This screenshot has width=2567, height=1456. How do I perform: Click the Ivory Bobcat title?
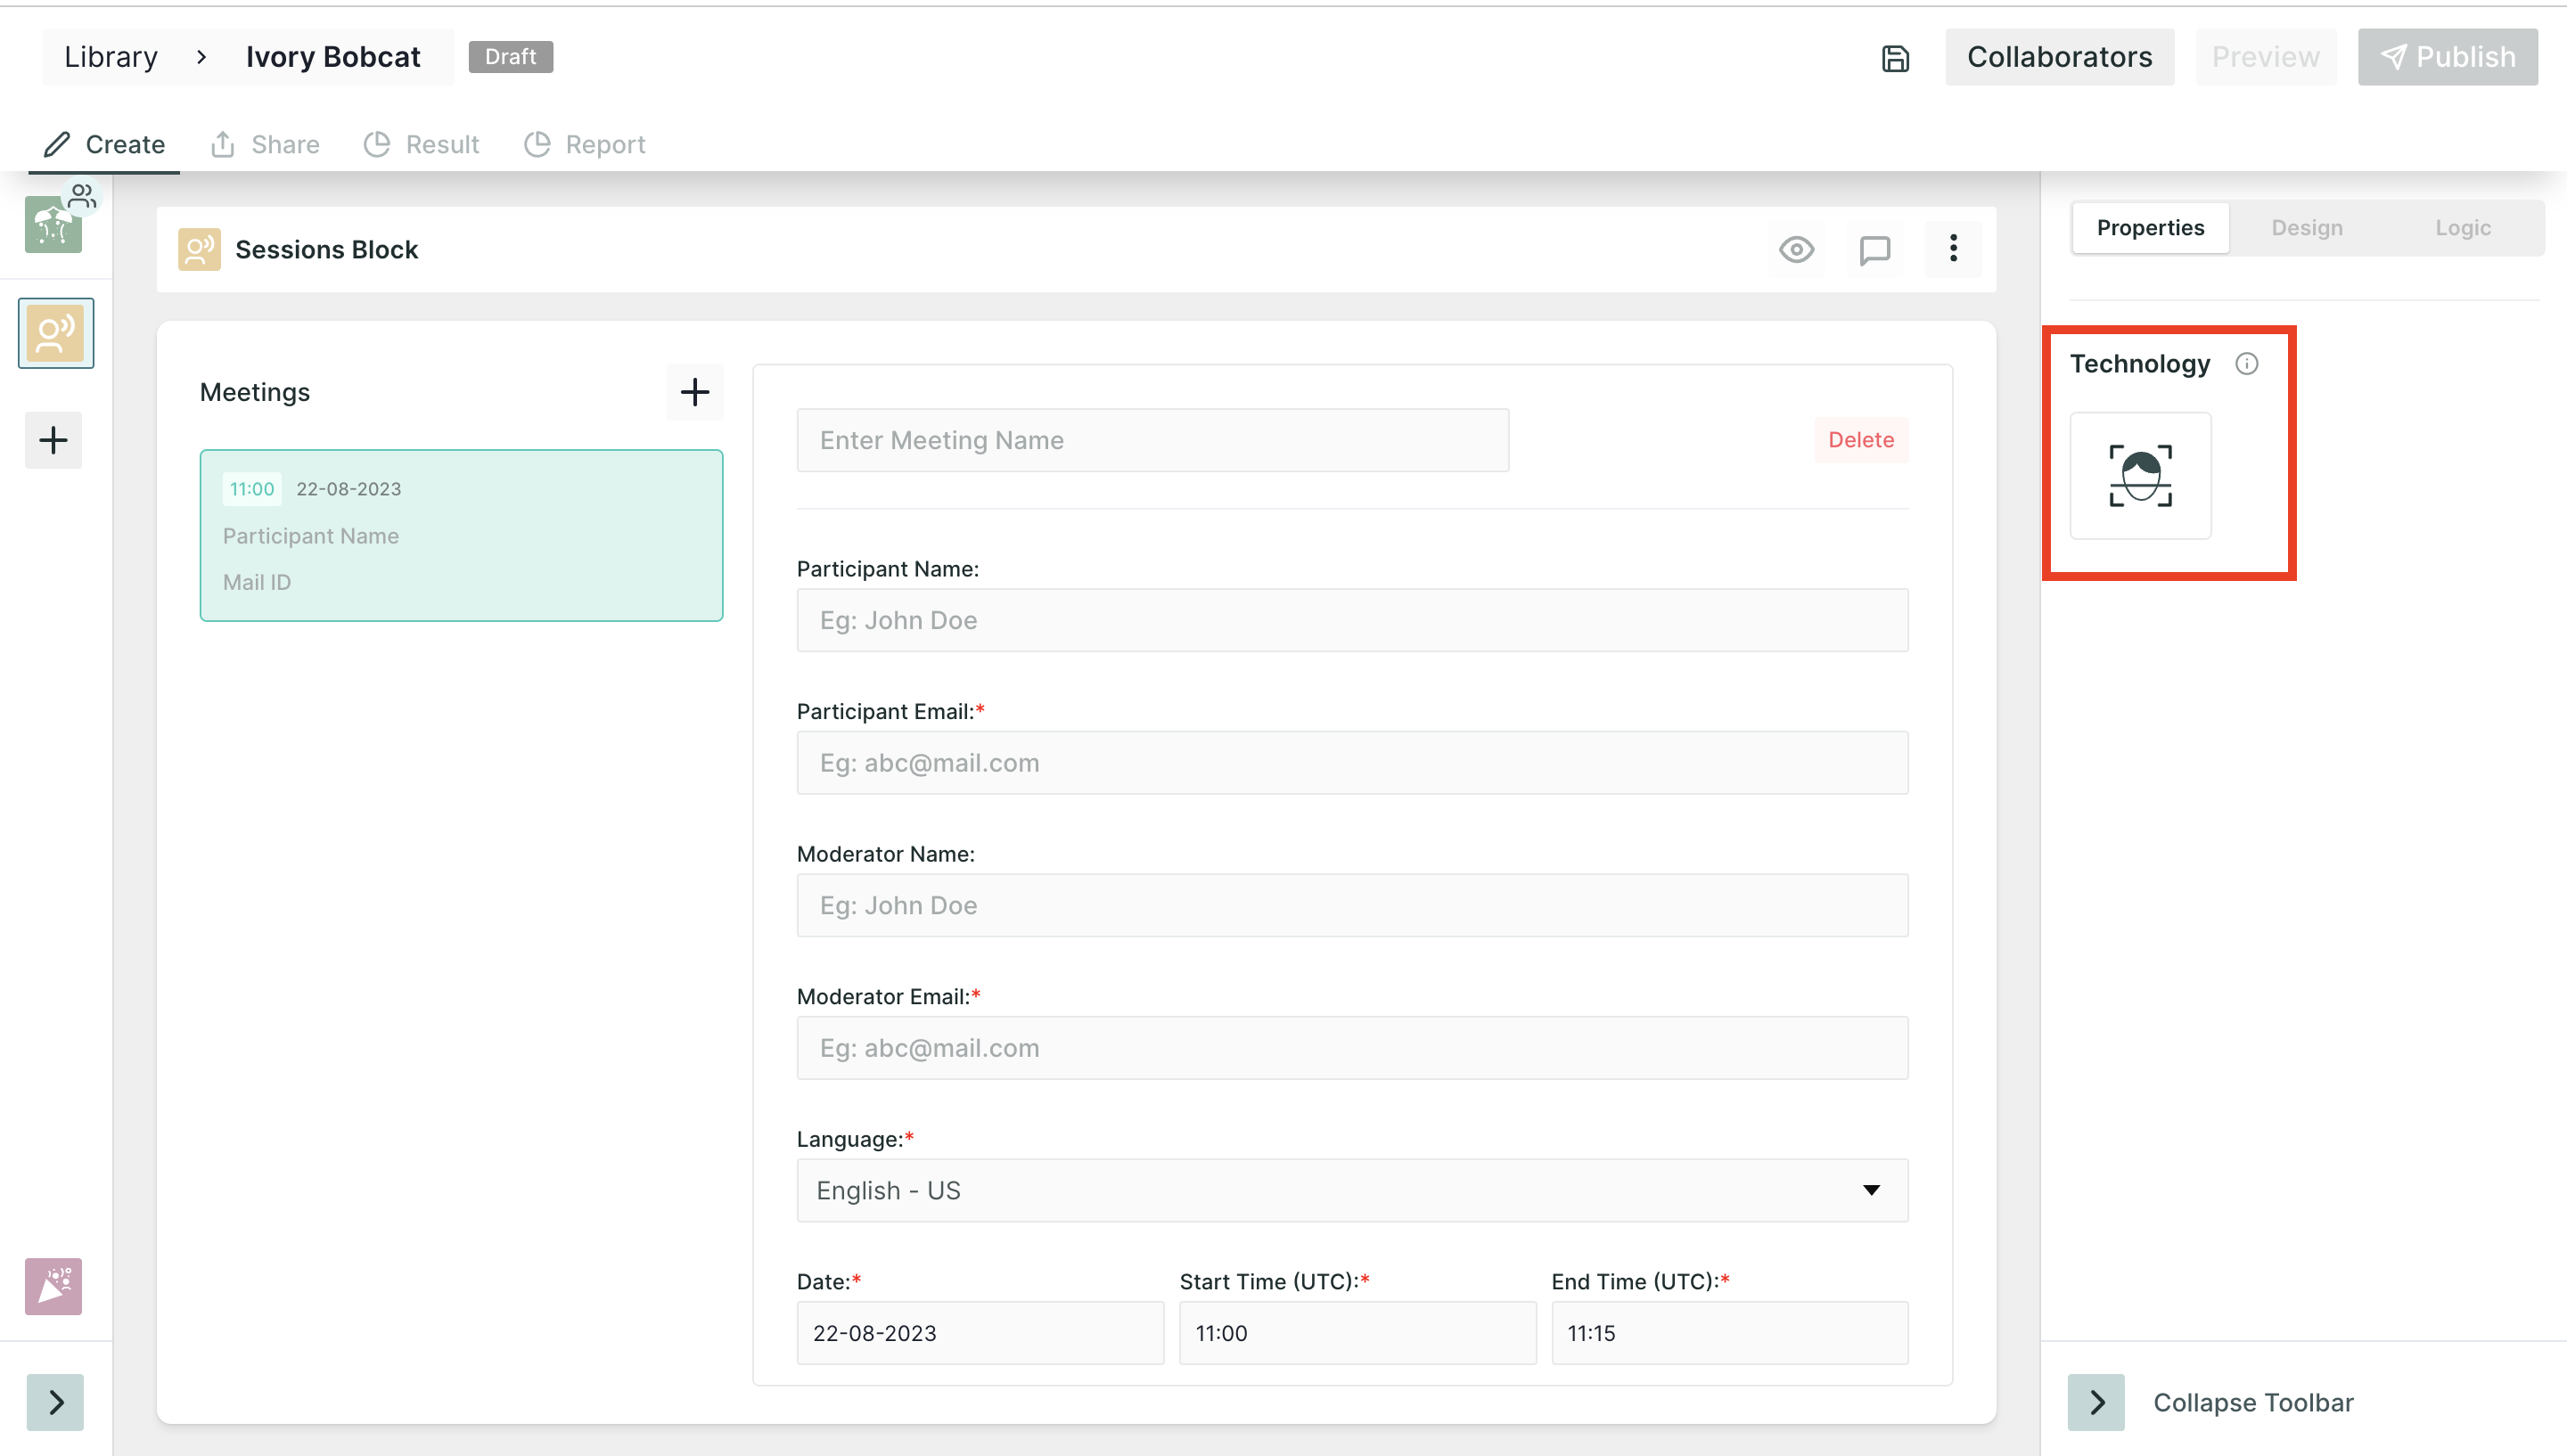[333, 57]
